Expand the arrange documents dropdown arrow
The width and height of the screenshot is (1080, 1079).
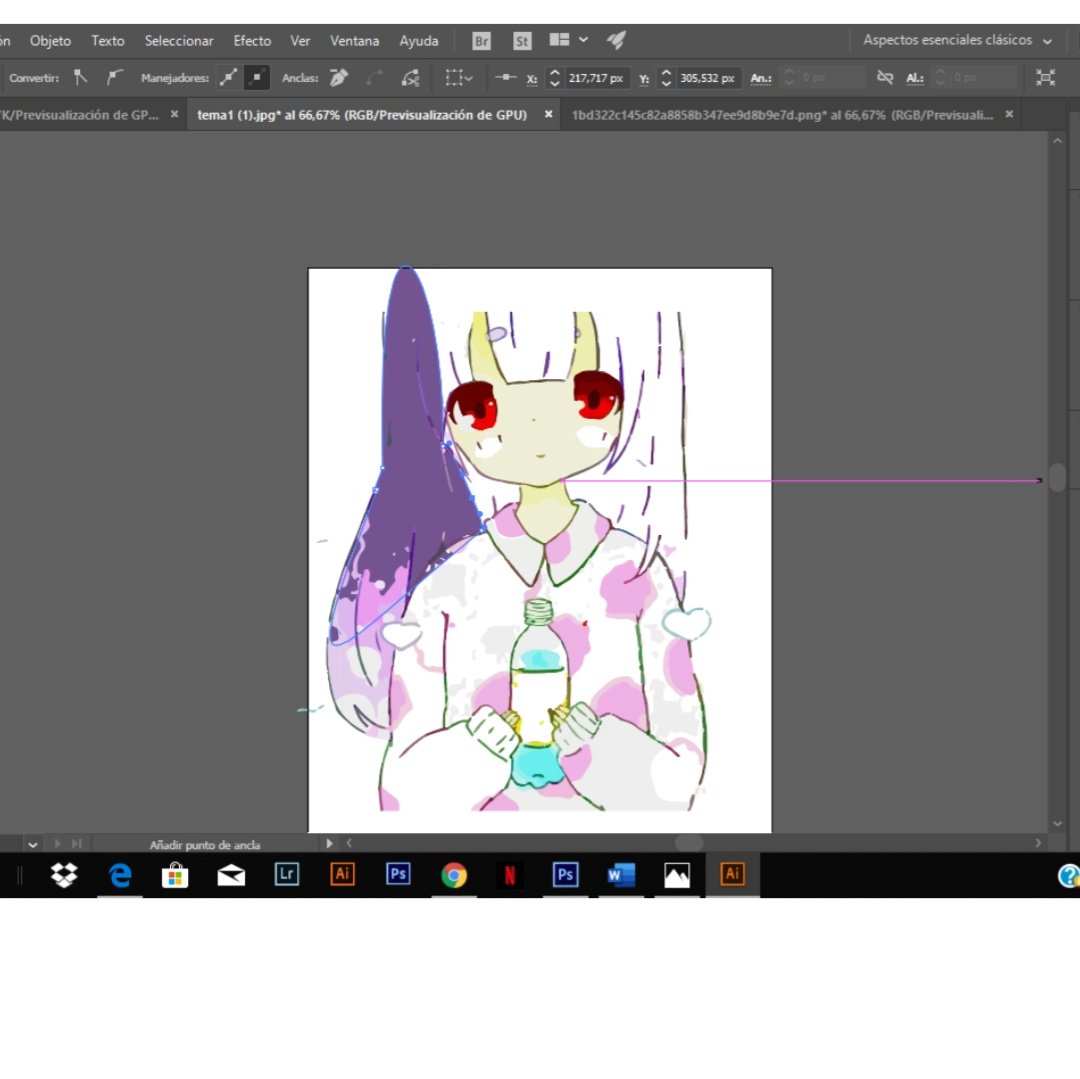tap(583, 40)
